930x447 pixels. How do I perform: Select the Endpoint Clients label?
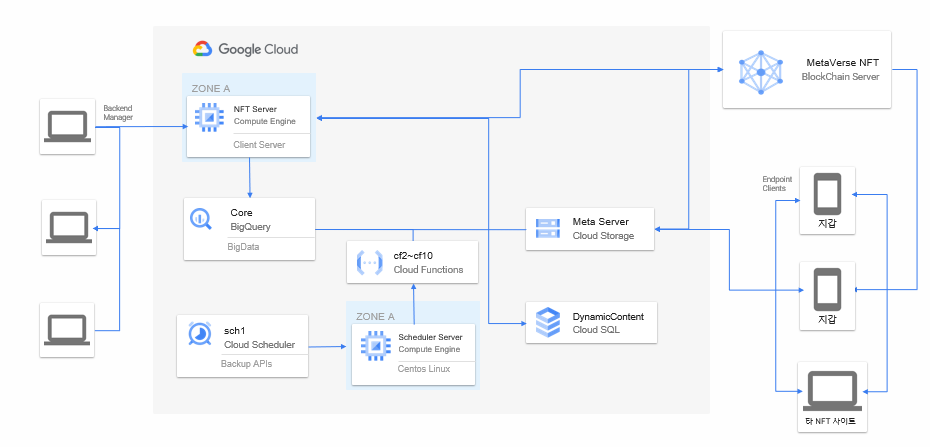777,184
